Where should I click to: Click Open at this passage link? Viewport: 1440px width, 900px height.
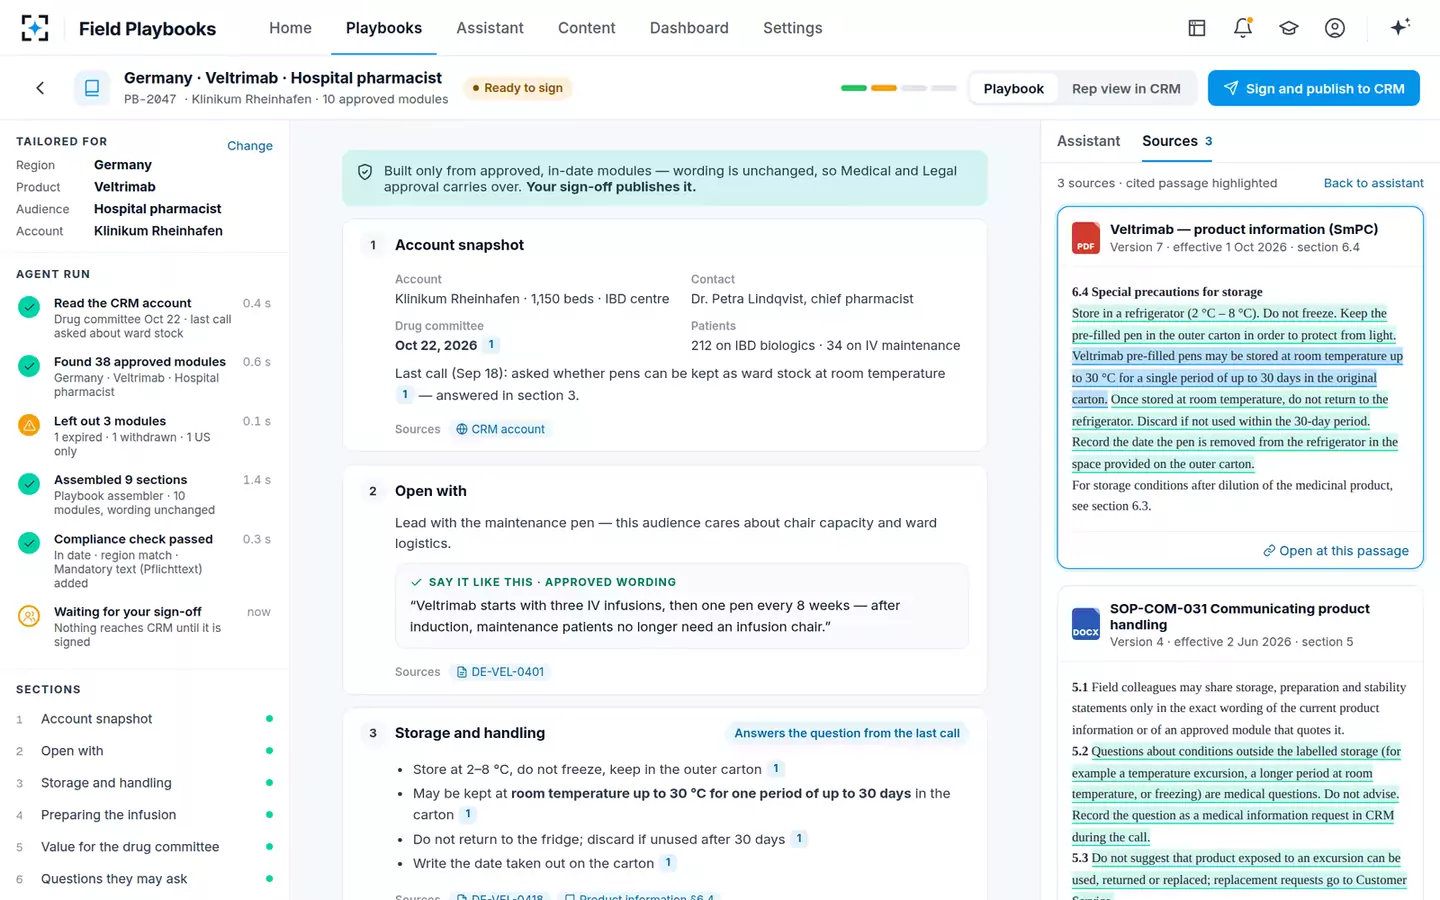pyautogui.click(x=1335, y=551)
